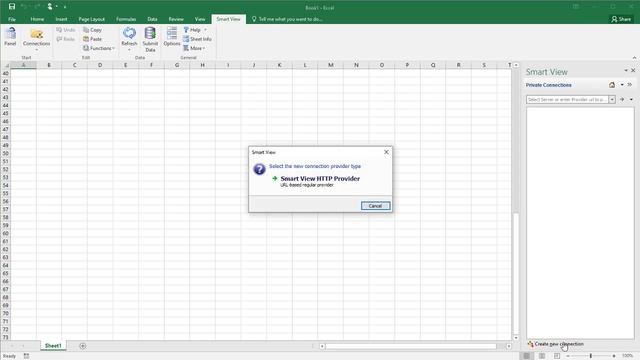Open the Functions dropdown in the ribbon
This screenshot has width=640, height=360.
(x=99, y=48)
